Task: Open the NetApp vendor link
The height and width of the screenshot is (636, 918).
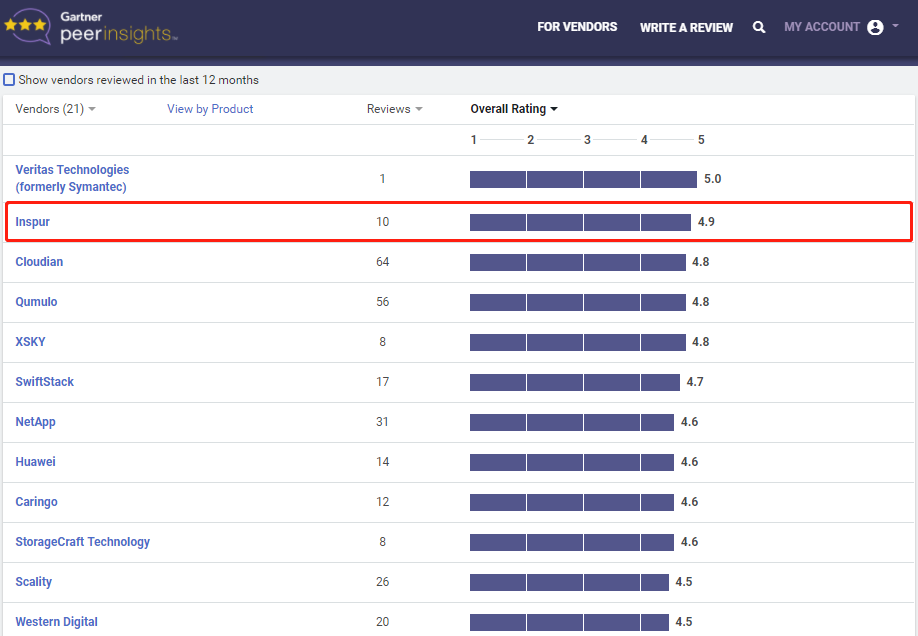Action: click(x=35, y=422)
